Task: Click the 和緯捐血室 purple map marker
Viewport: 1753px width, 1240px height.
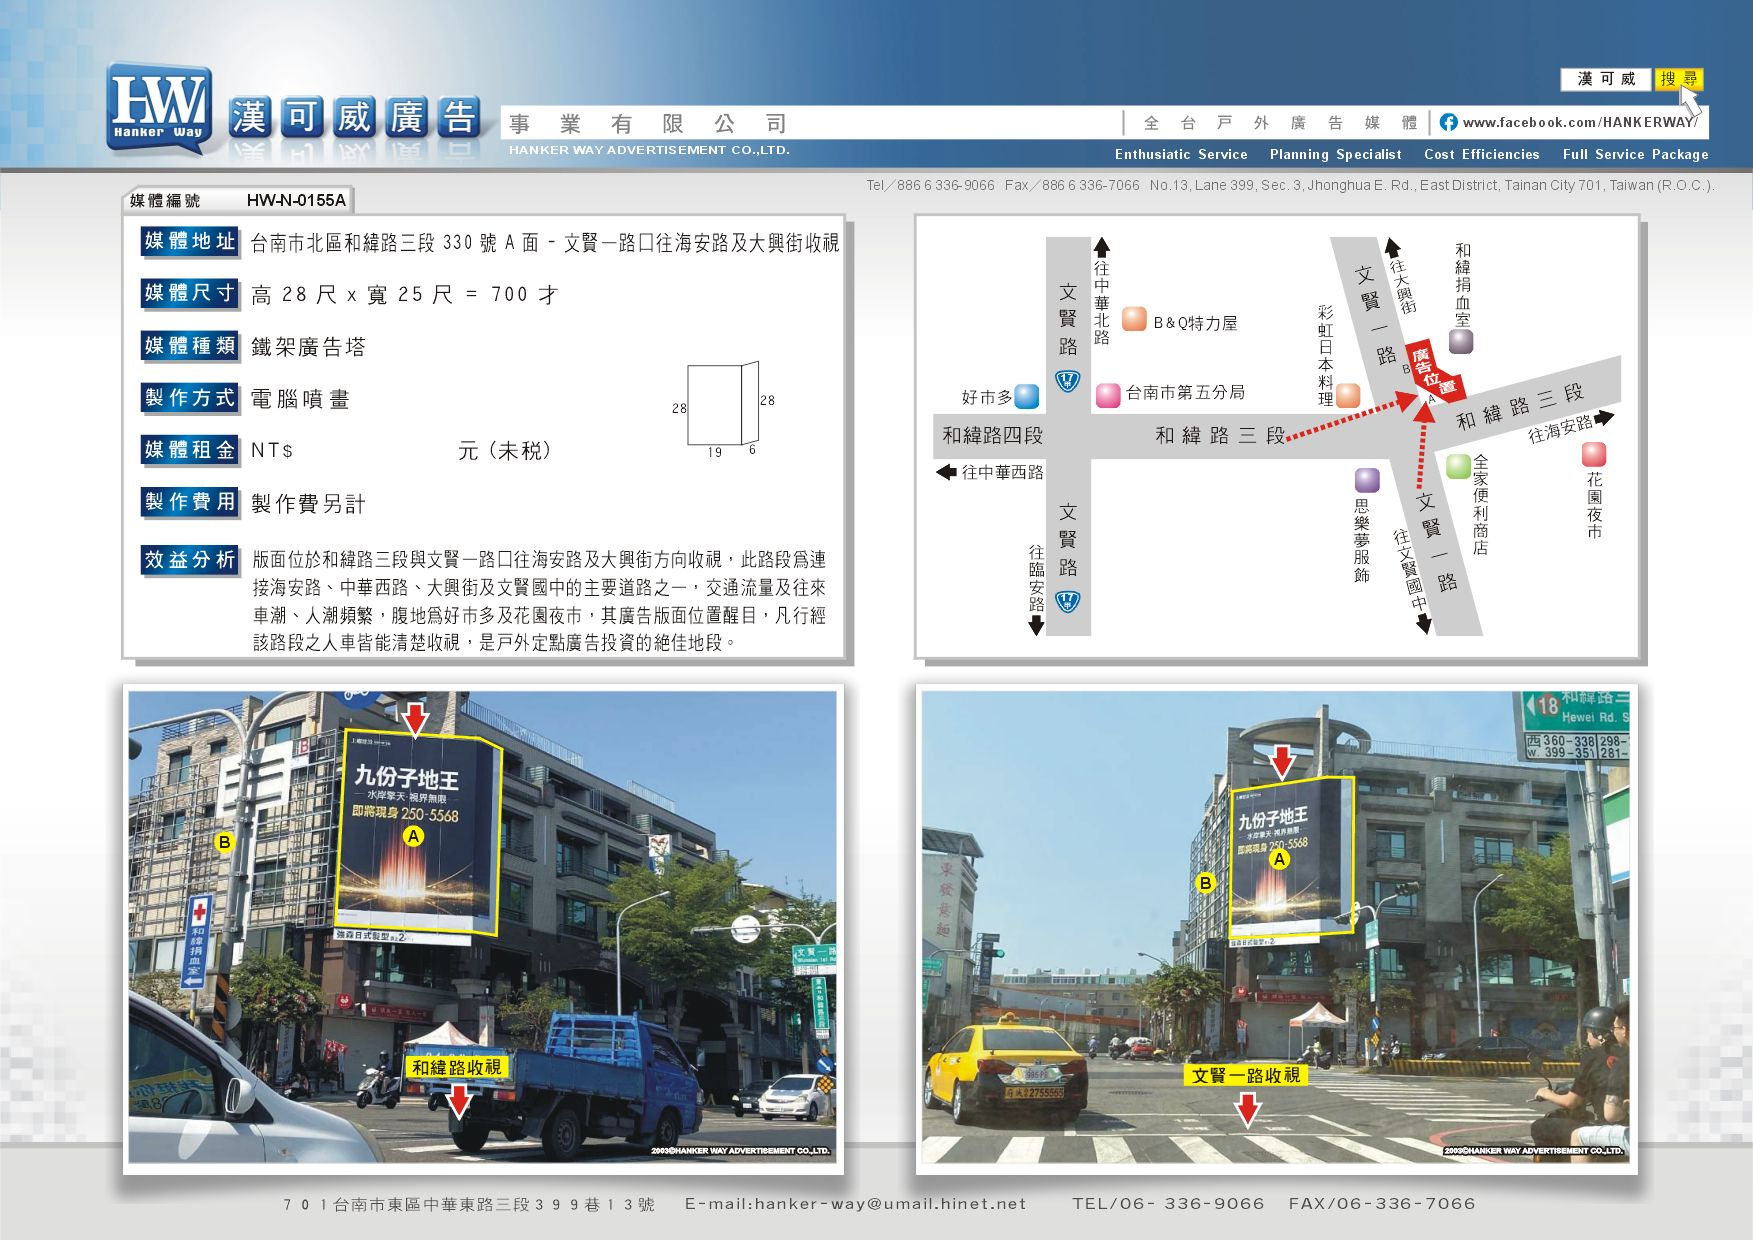Action: (1461, 342)
